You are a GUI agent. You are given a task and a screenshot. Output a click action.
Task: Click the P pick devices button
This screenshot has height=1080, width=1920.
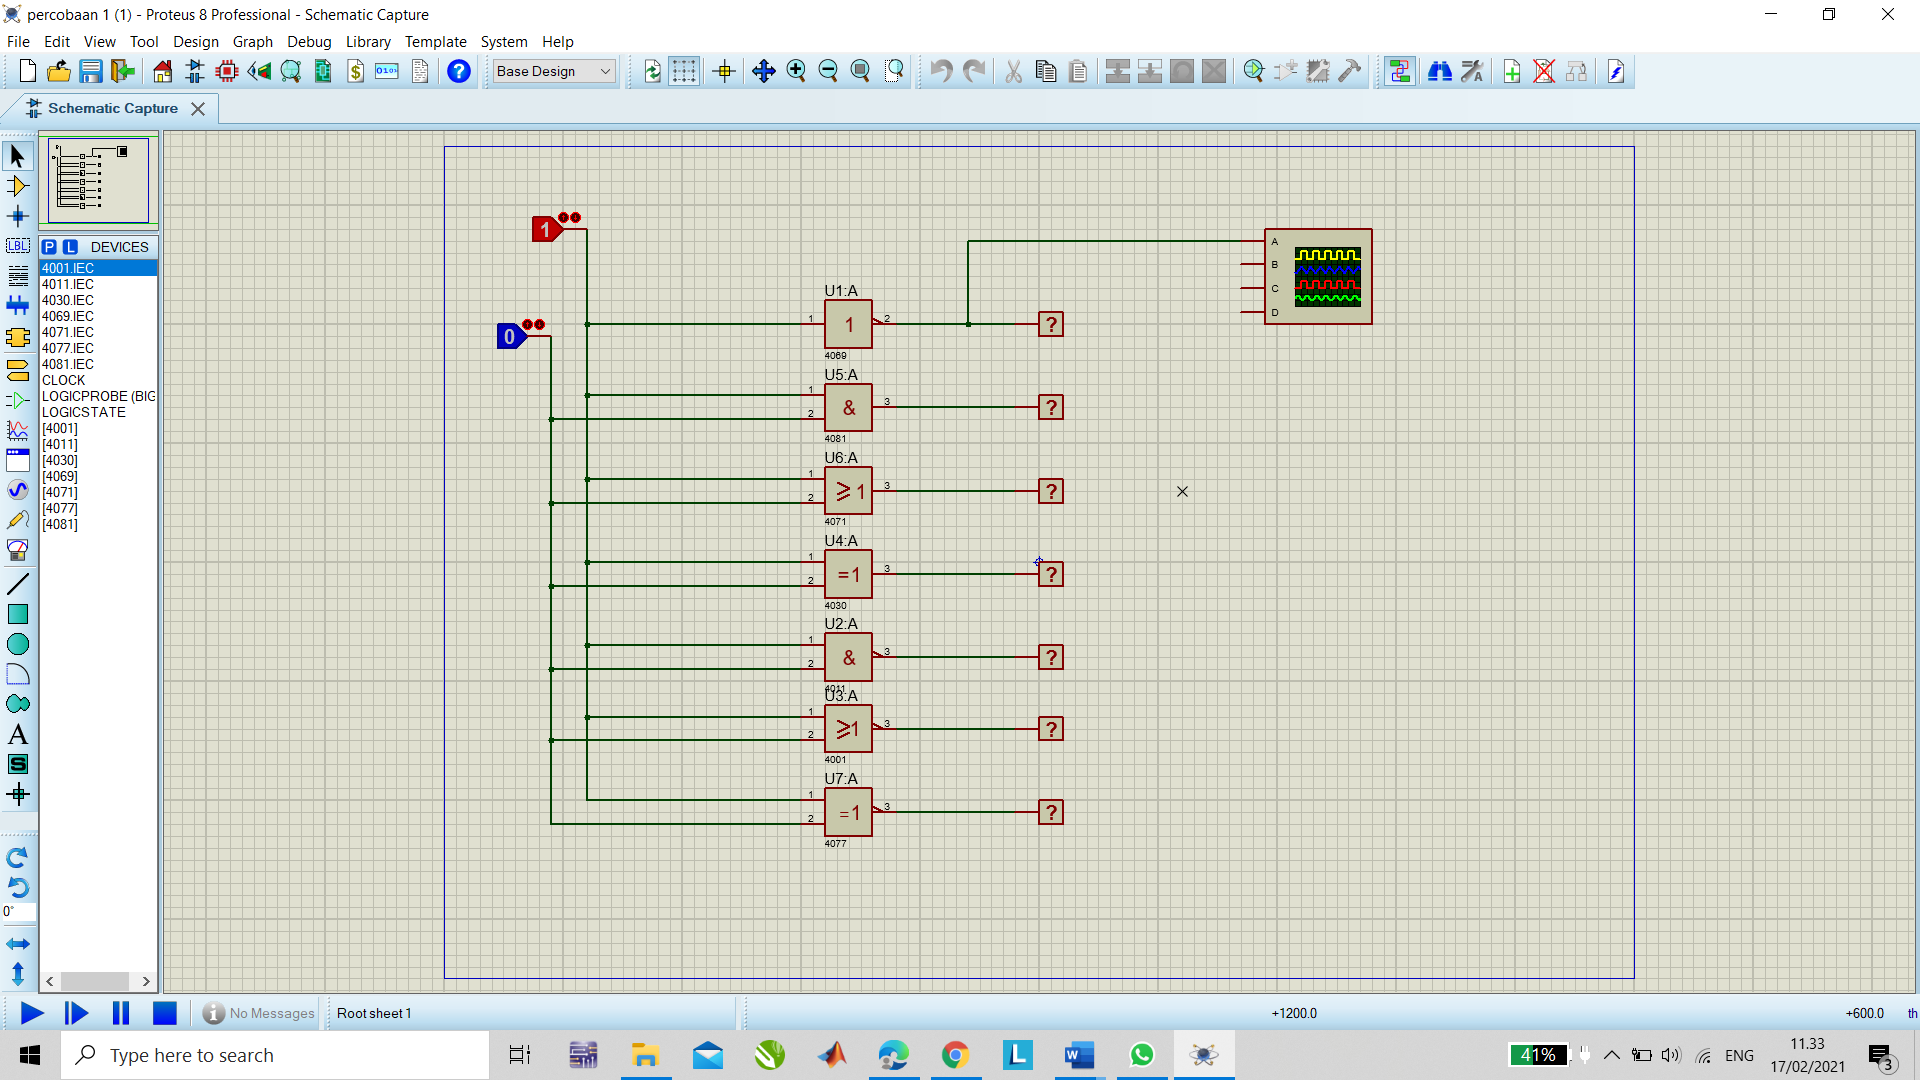click(x=49, y=247)
